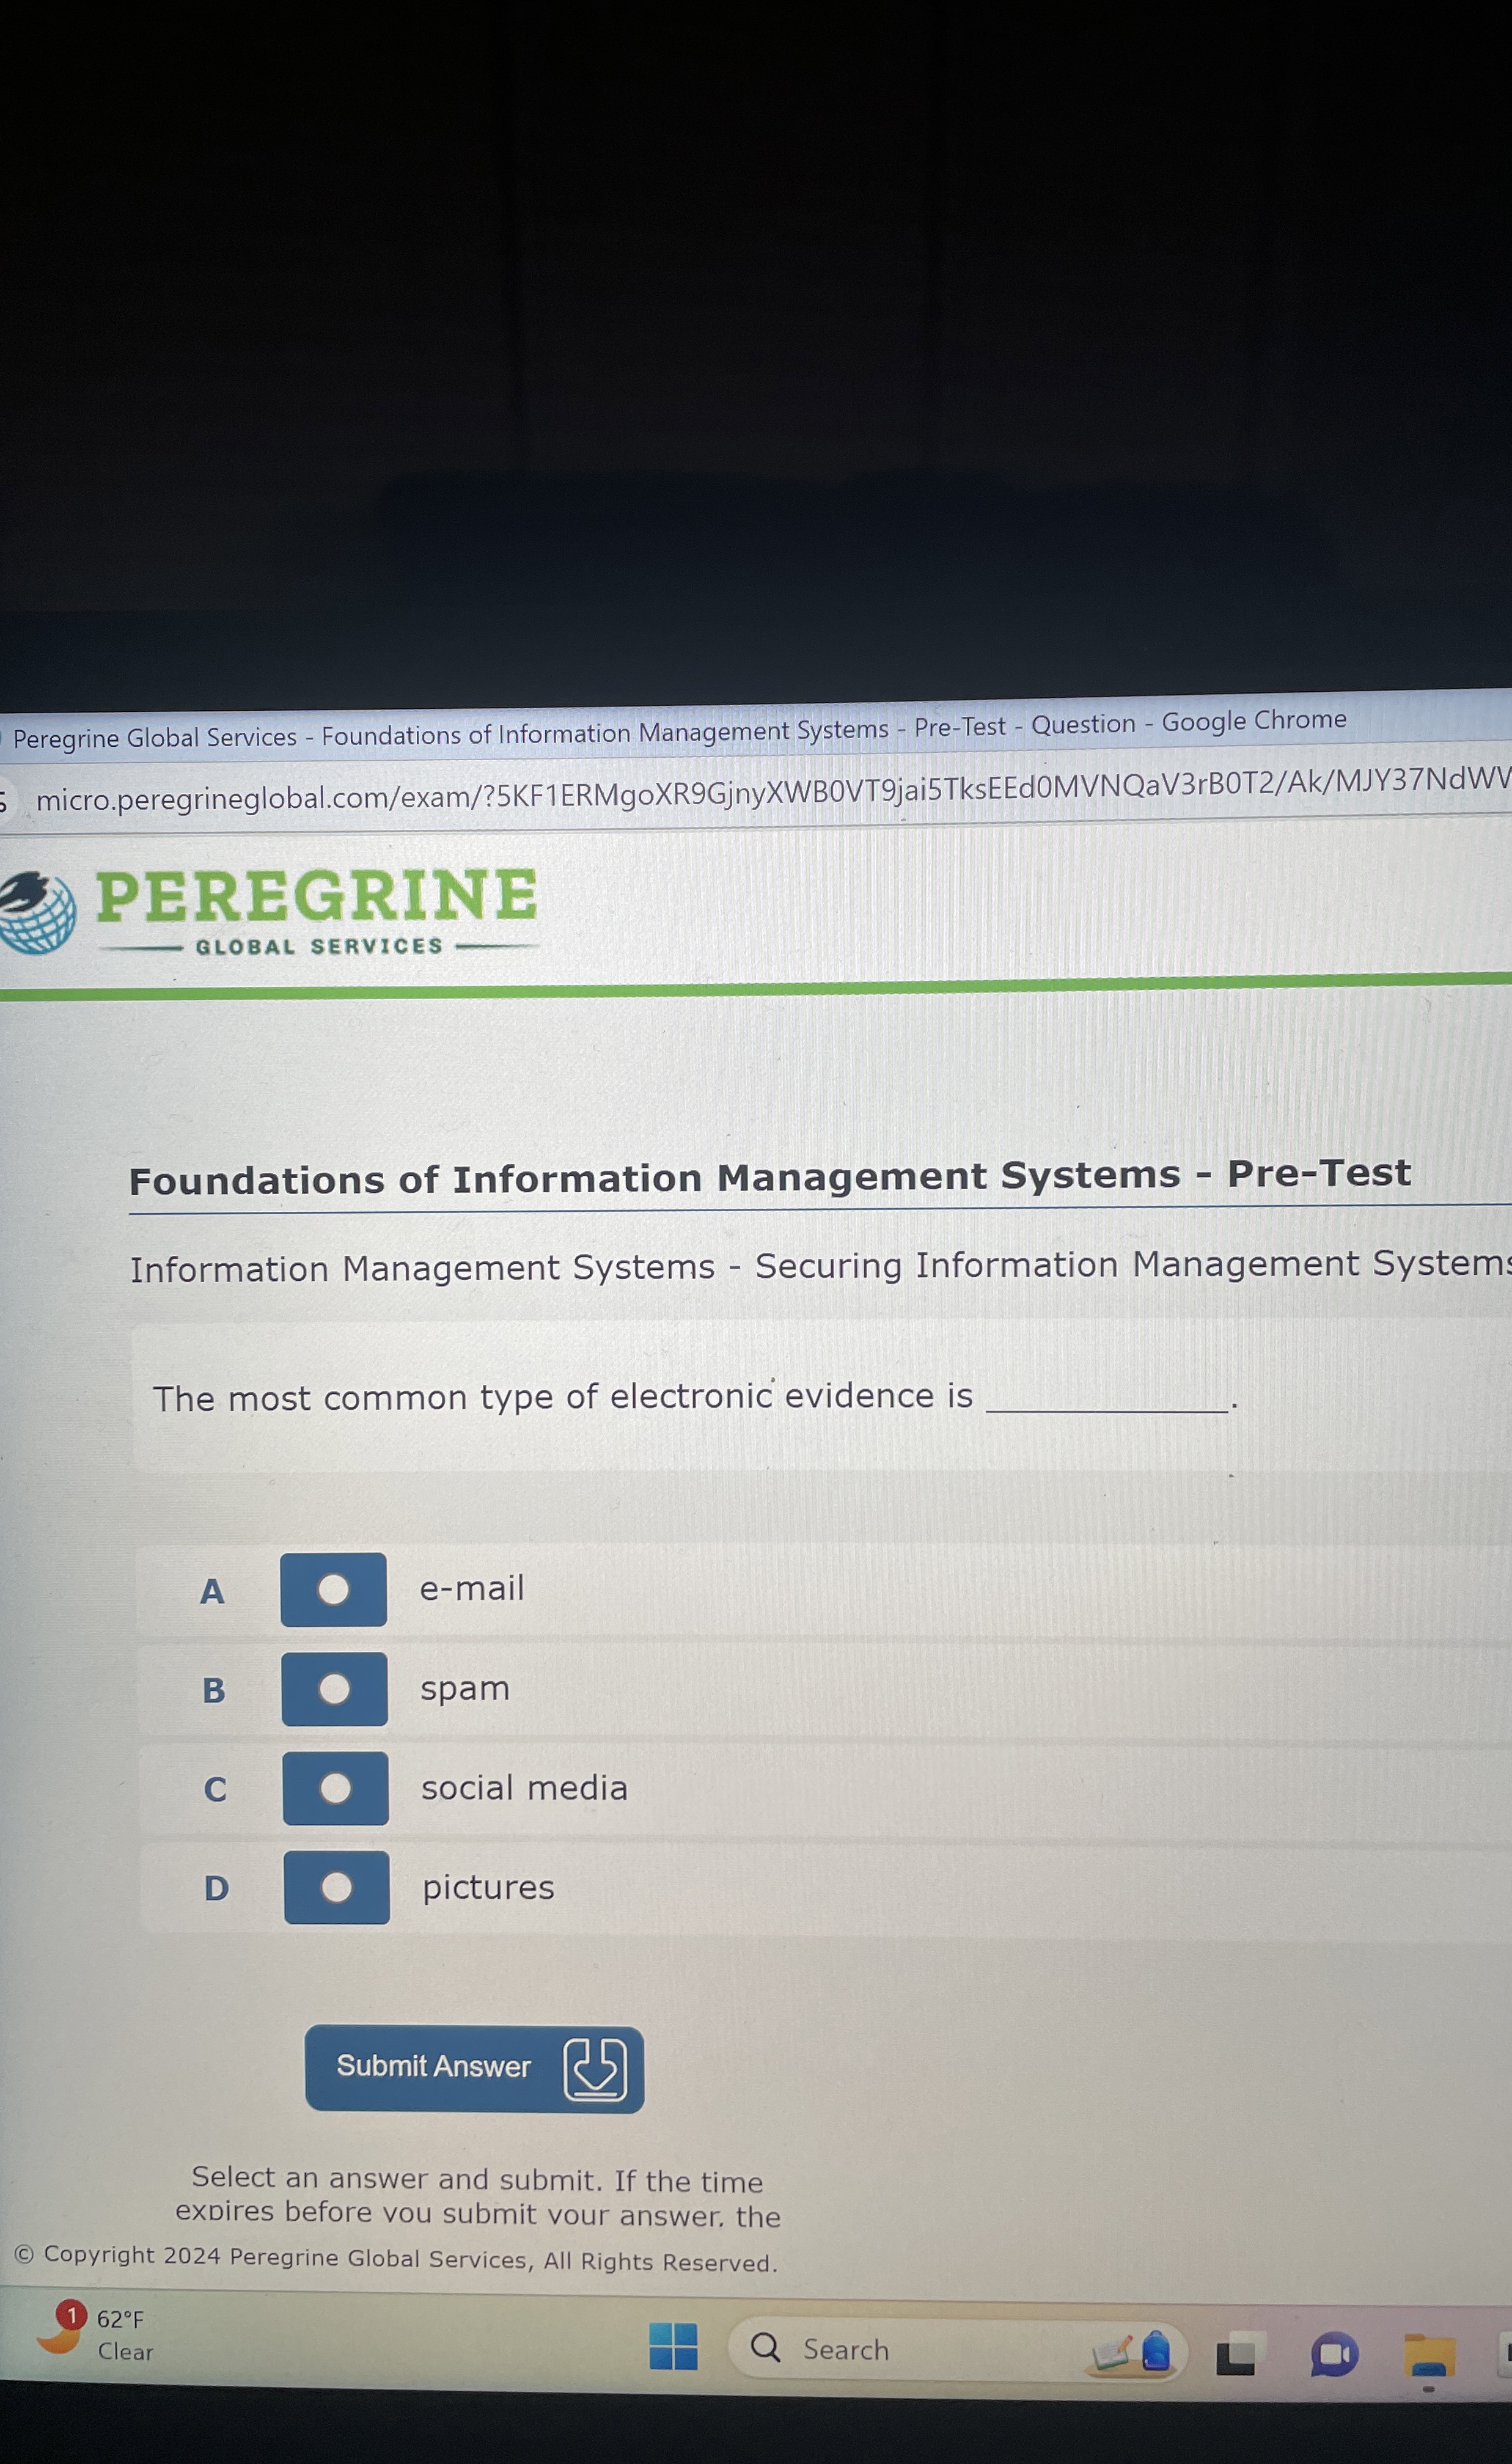This screenshot has width=1512, height=2464.
Task: Click the Chrome window title bar
Action: [x=680, y=731]
